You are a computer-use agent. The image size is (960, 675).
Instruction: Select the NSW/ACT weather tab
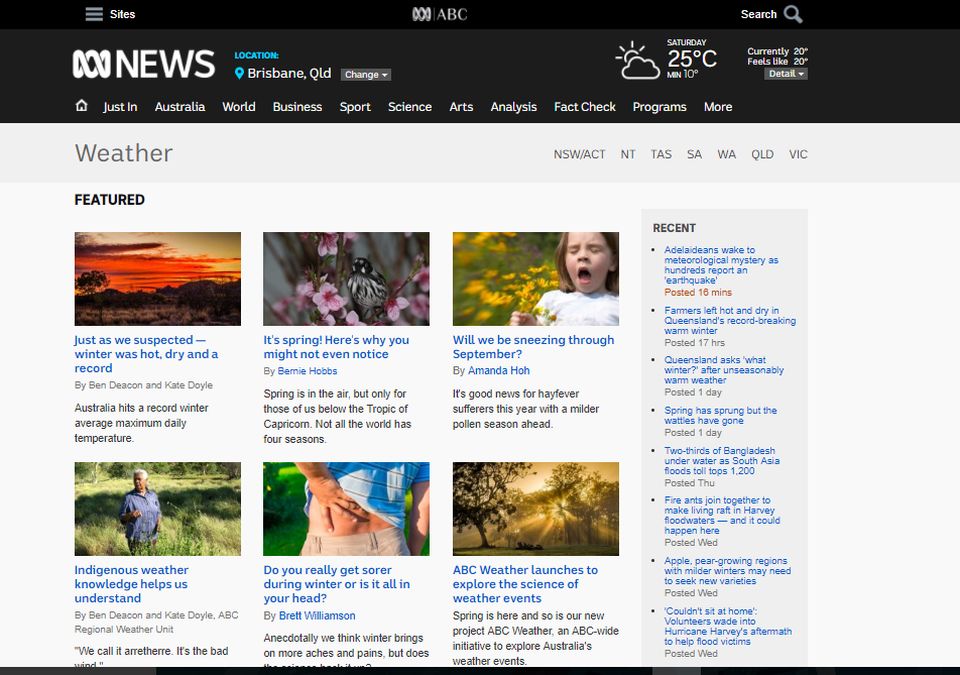578,154
